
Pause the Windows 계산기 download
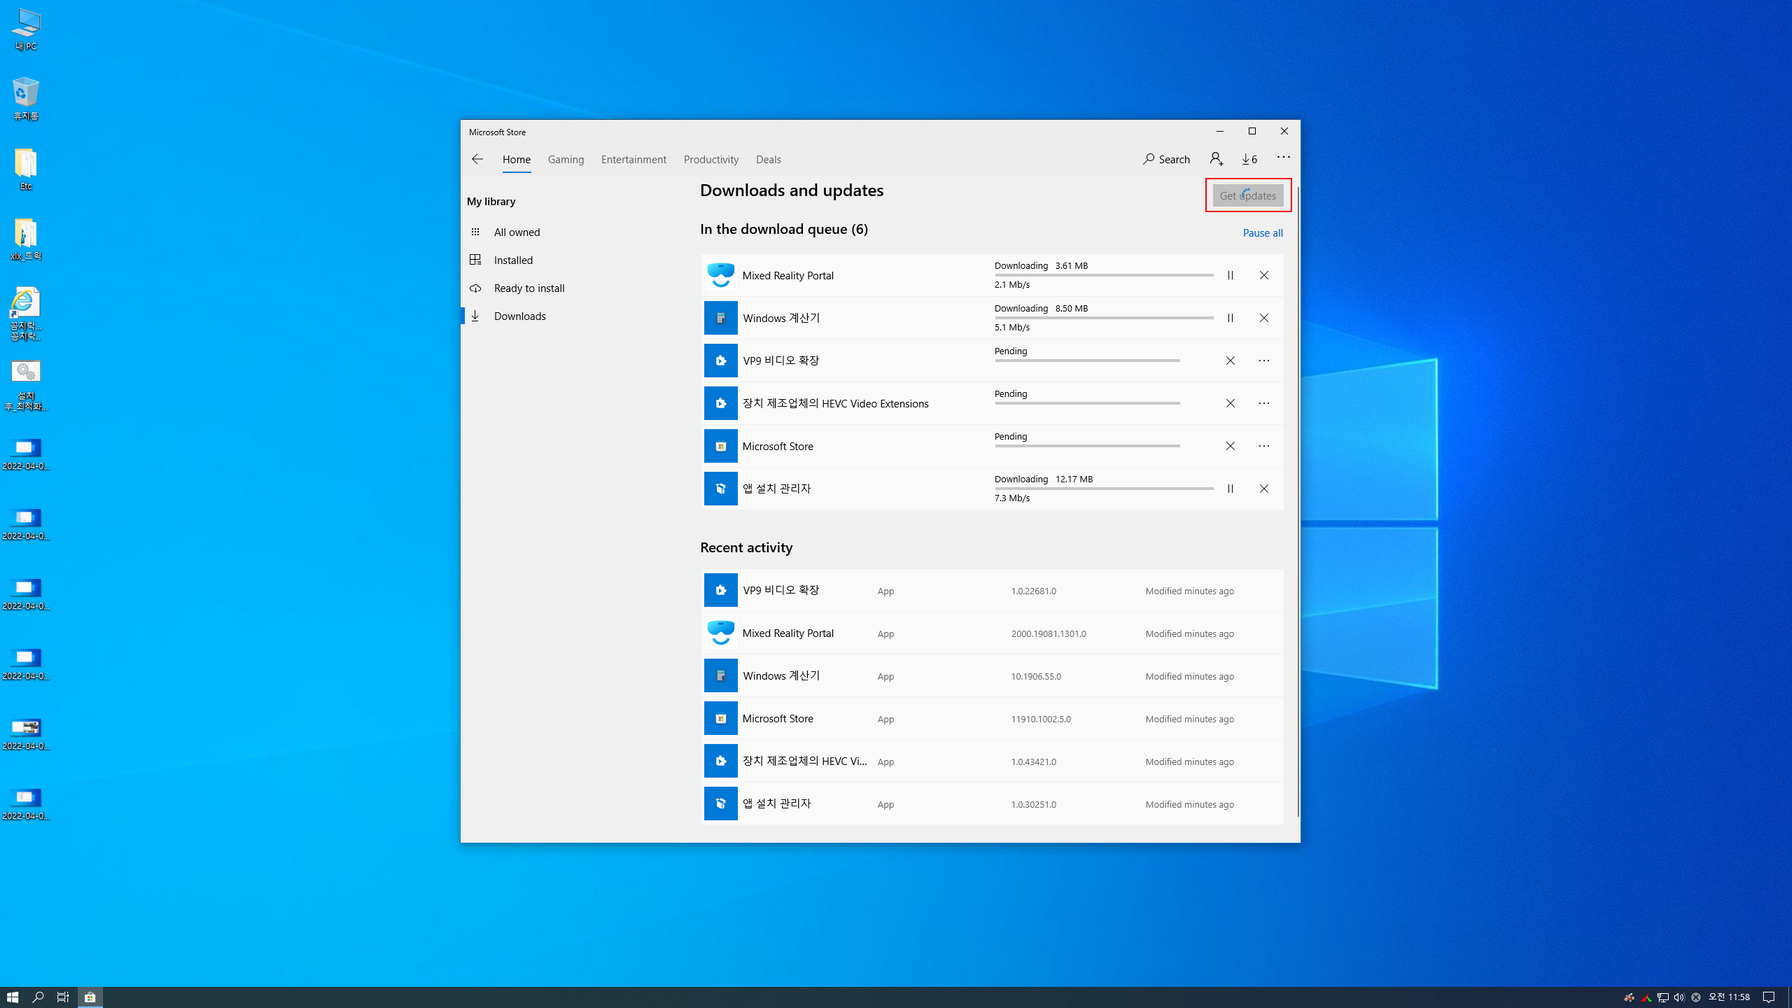[x=1231, y=318]
